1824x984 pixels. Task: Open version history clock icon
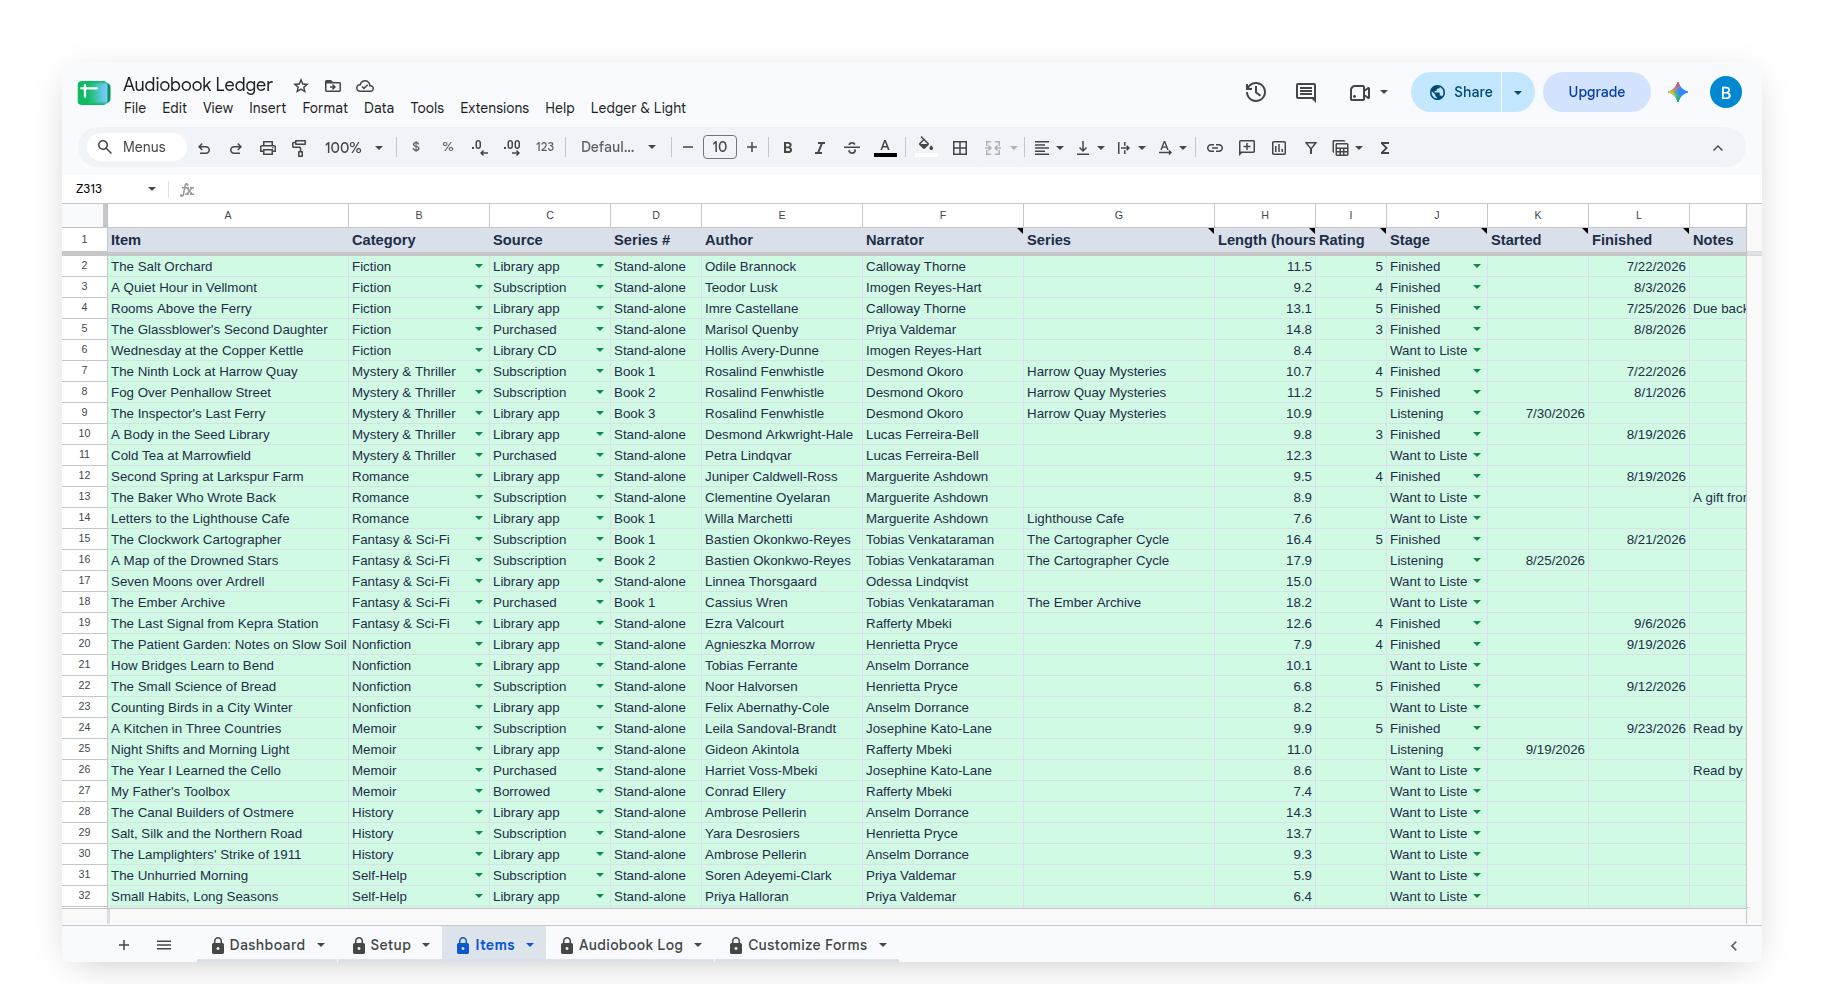click(1256, 92)
